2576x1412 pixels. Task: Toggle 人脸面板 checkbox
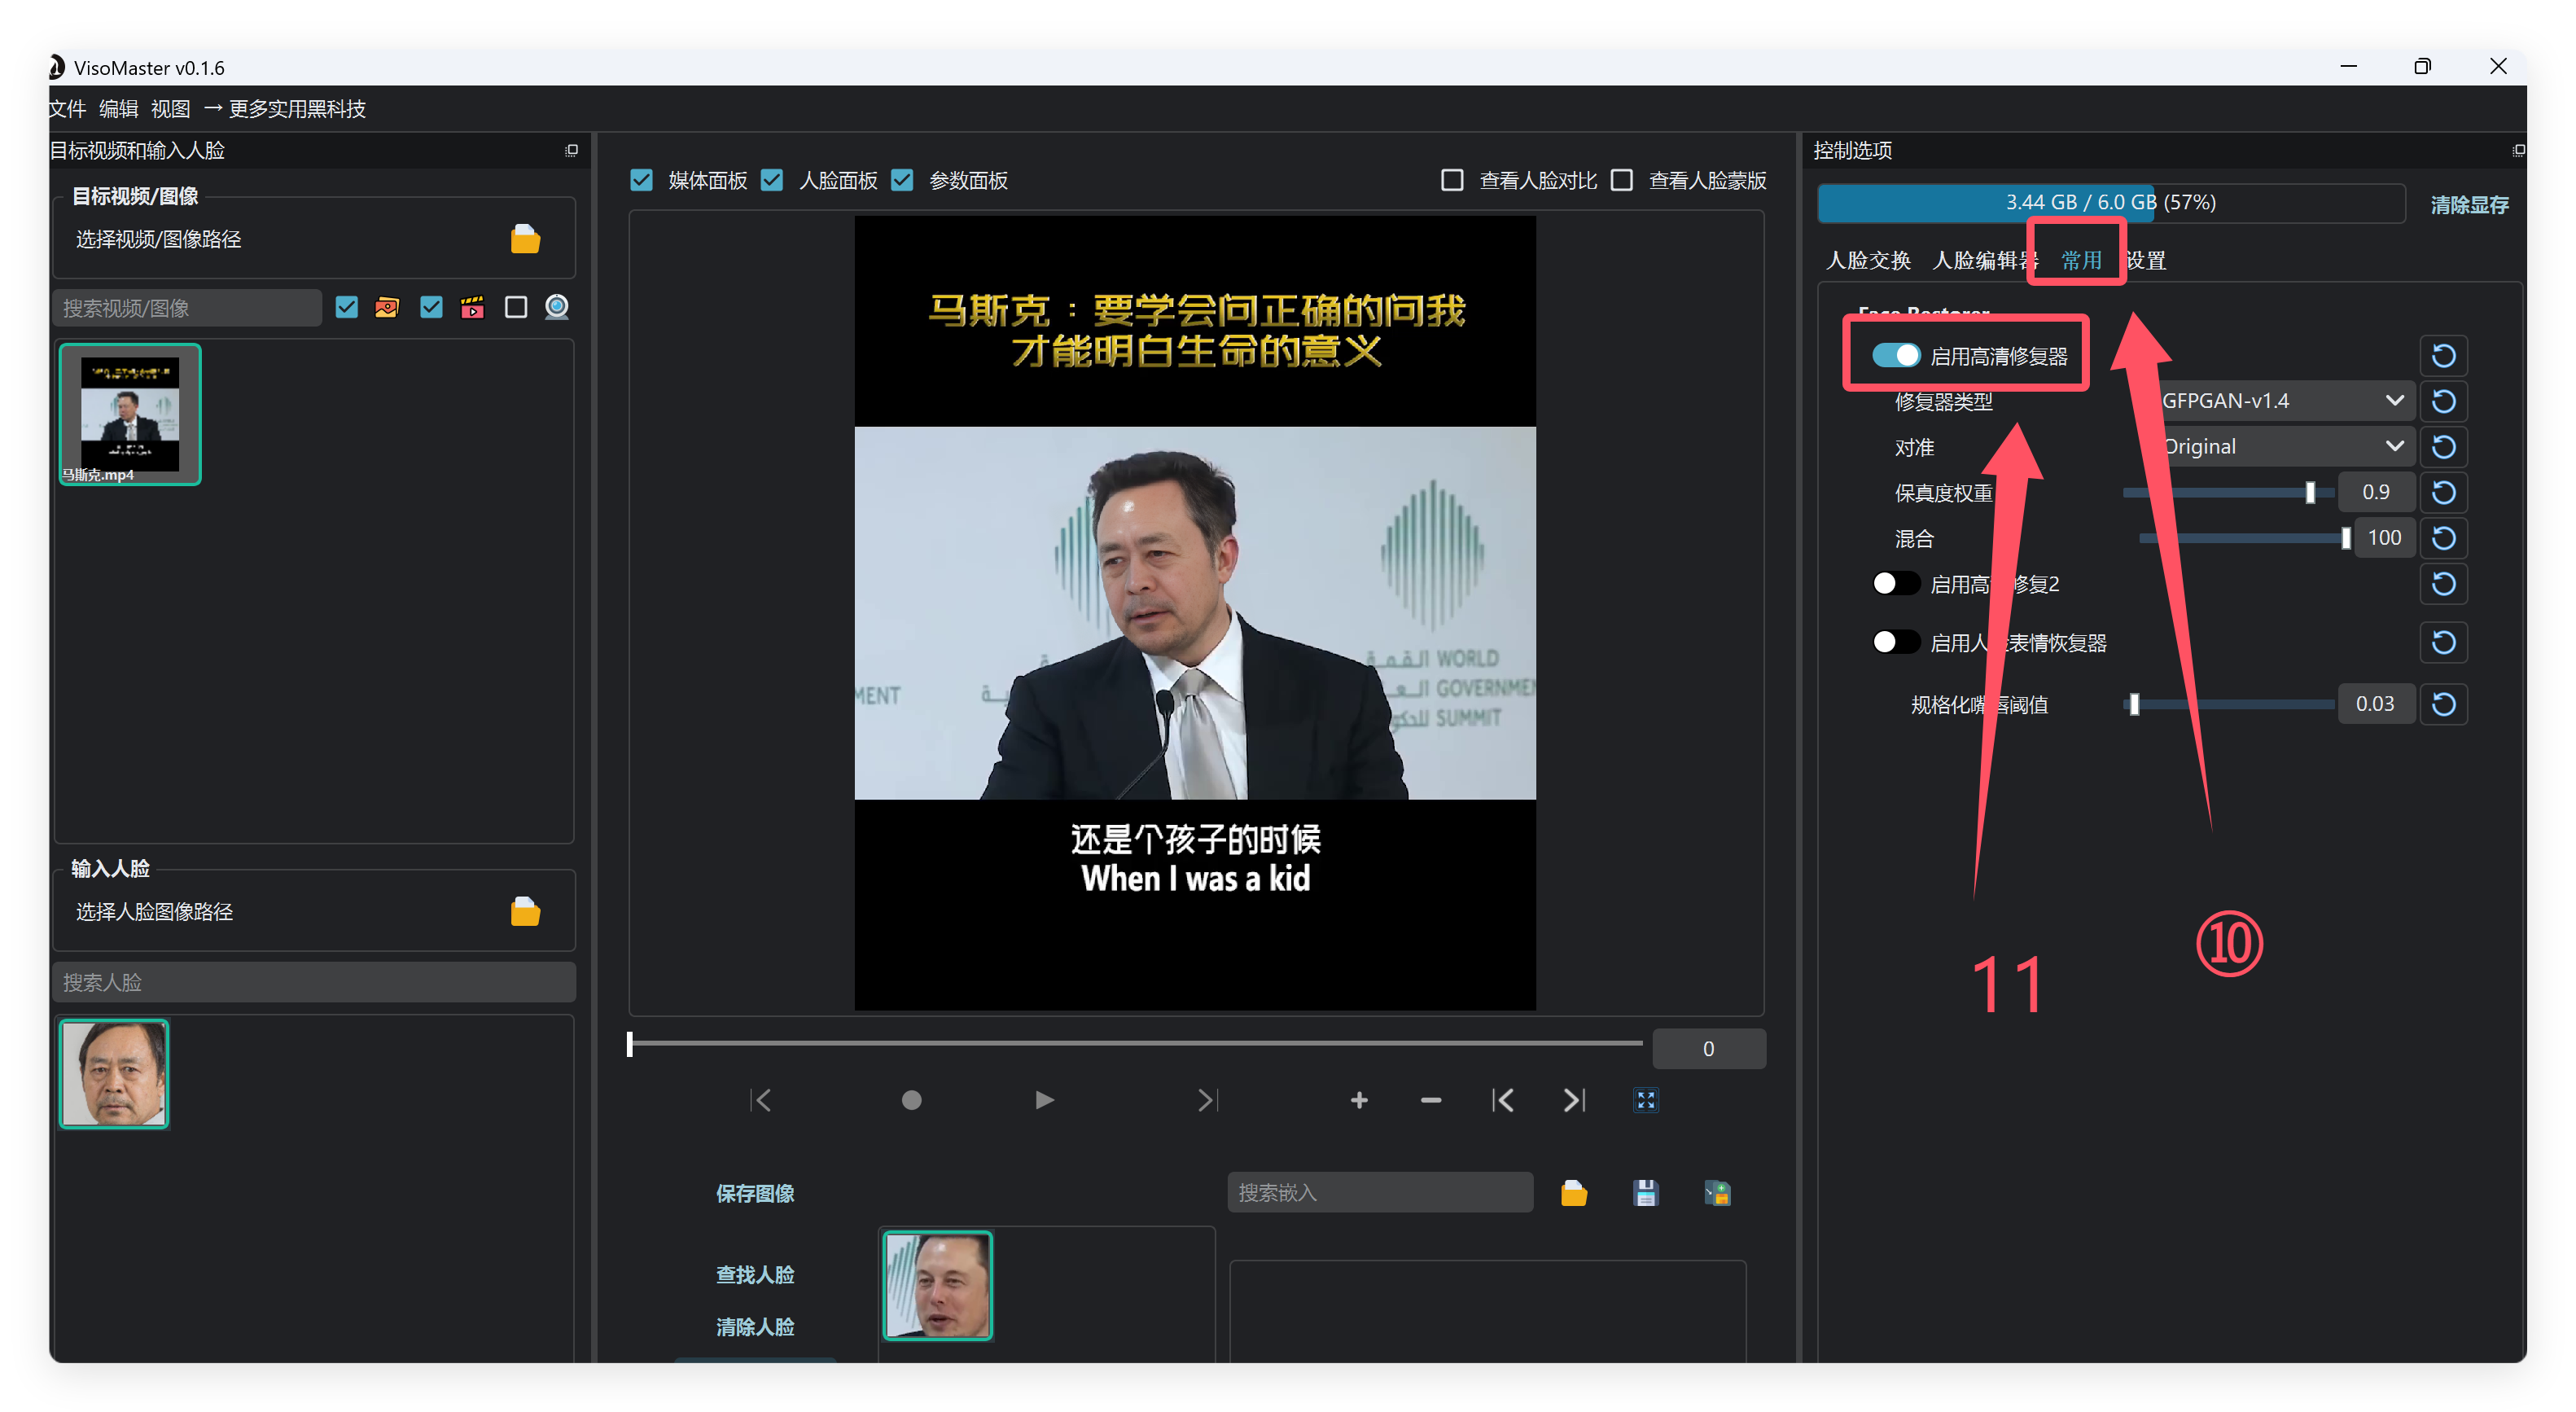pyautogui.click(x=771, y=180)
